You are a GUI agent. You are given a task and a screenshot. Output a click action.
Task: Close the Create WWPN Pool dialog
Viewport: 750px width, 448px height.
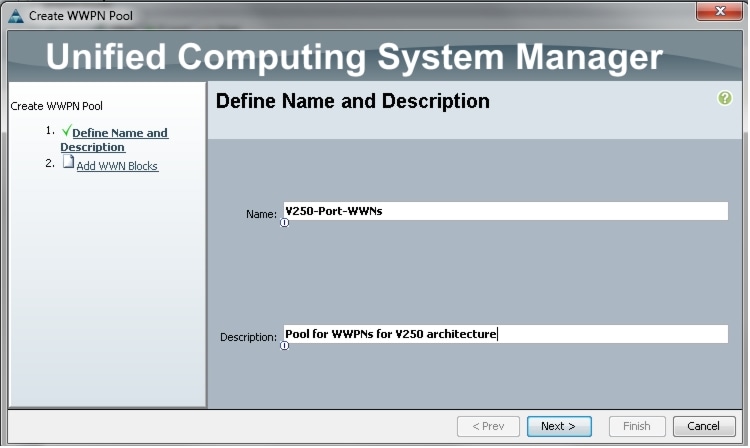719,11
